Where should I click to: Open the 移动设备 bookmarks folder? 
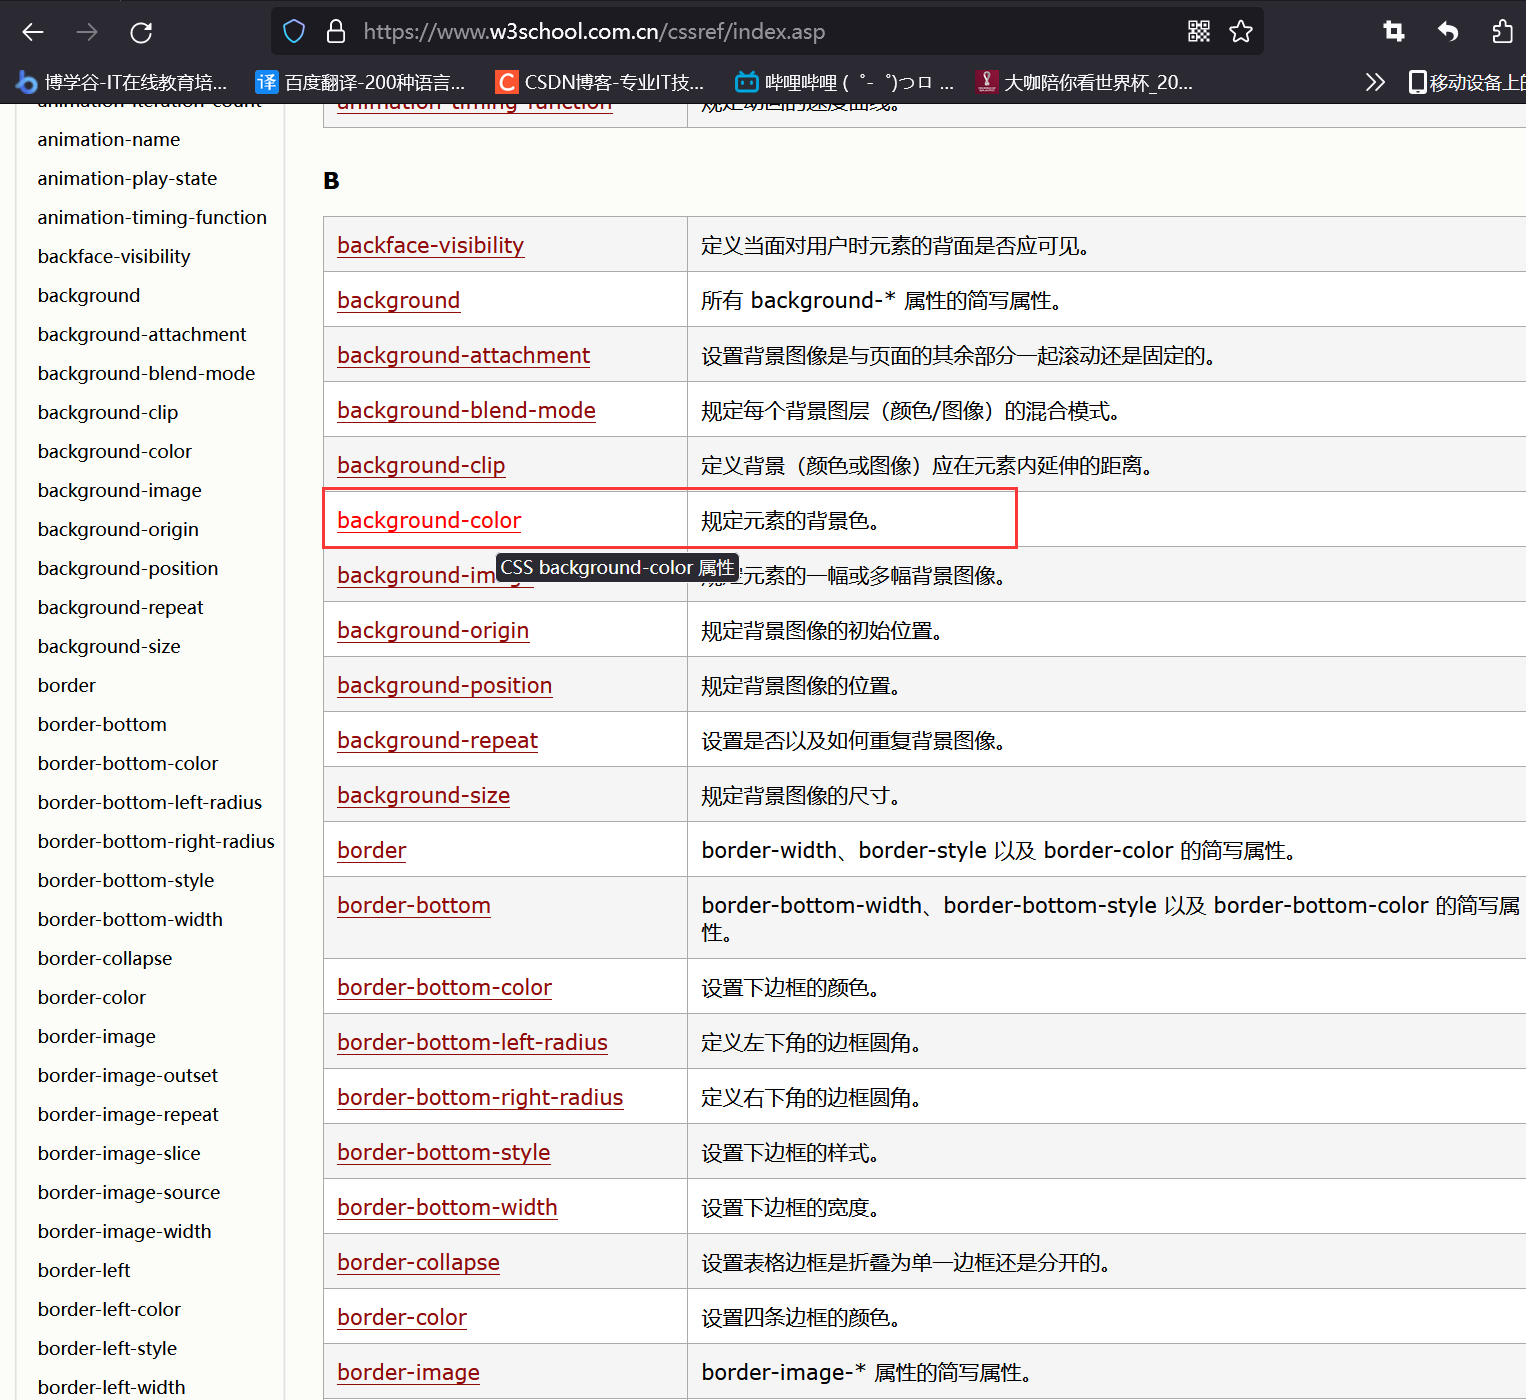[x=1467, y=82]
